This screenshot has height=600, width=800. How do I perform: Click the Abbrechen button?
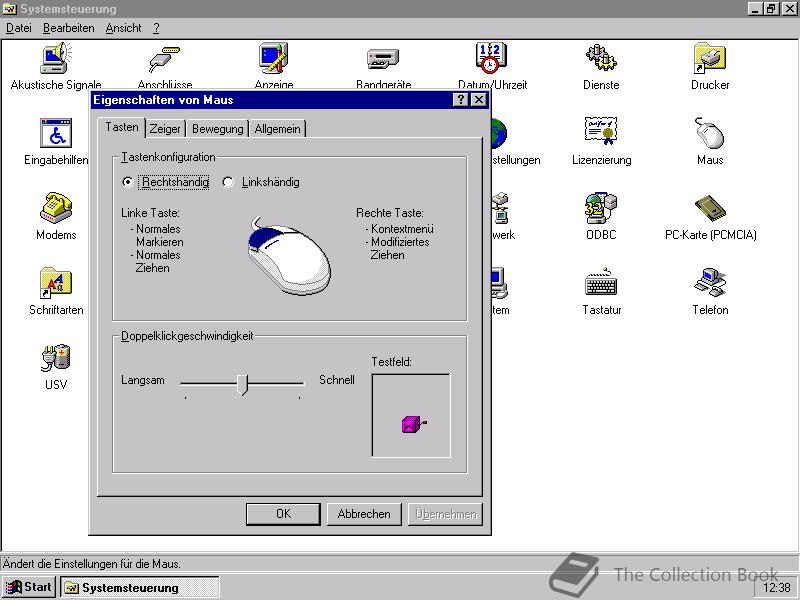pos(364,514)
